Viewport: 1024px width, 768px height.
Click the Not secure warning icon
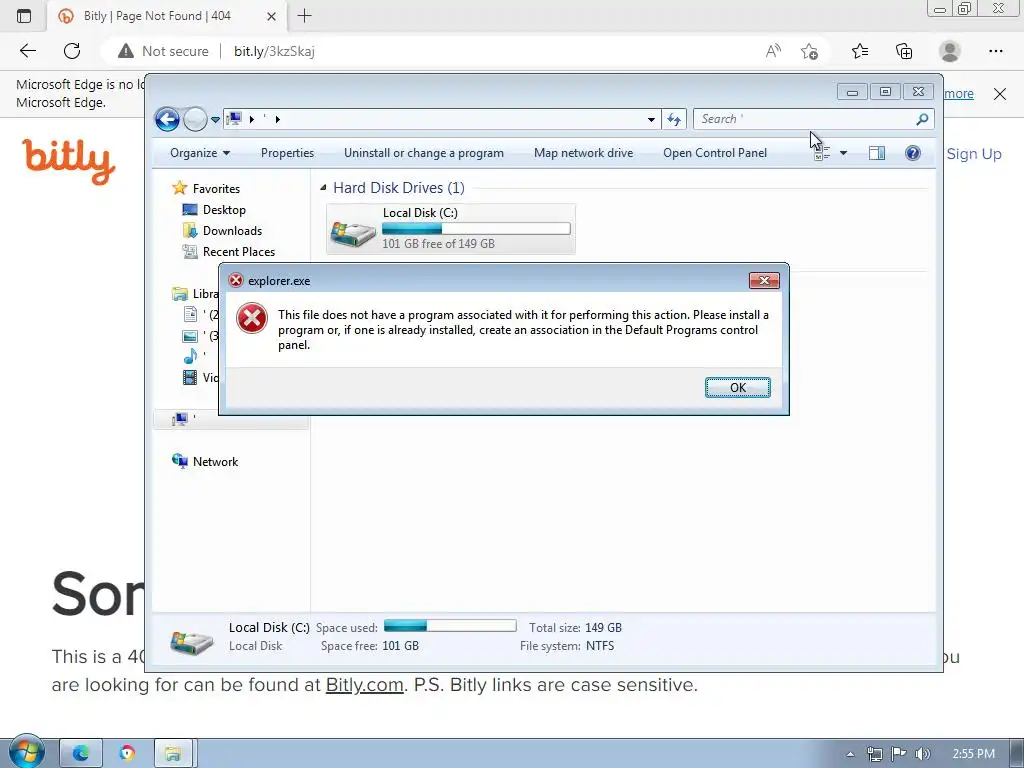click(125, 51)
